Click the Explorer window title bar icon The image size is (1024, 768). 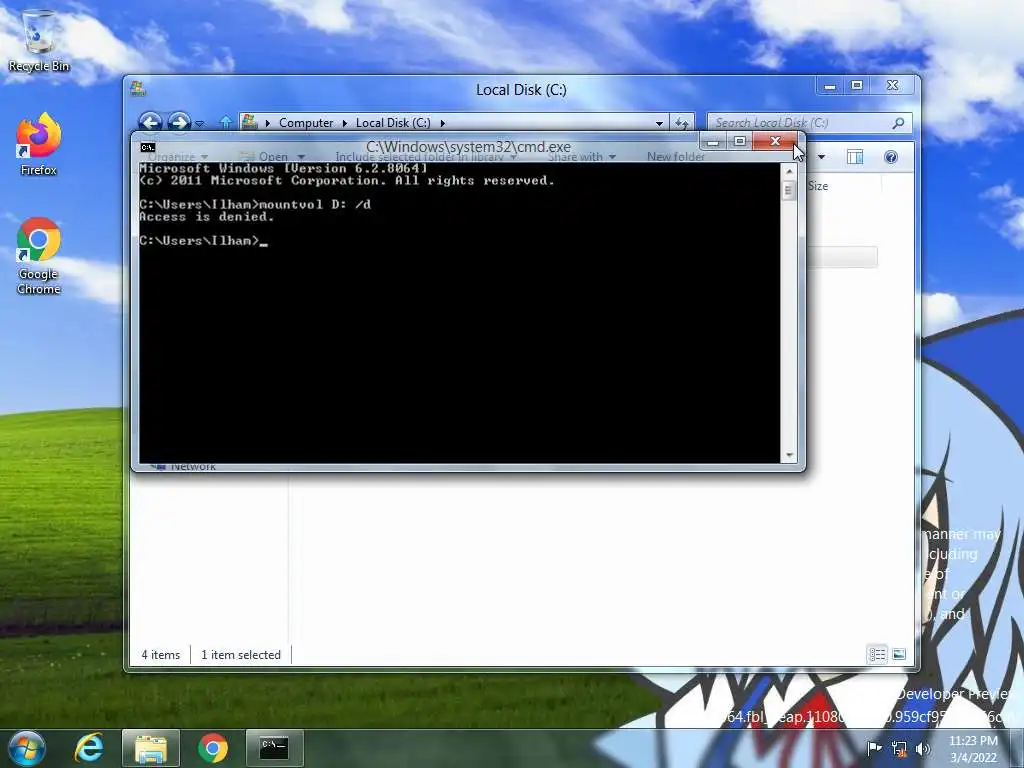point(138,88)
